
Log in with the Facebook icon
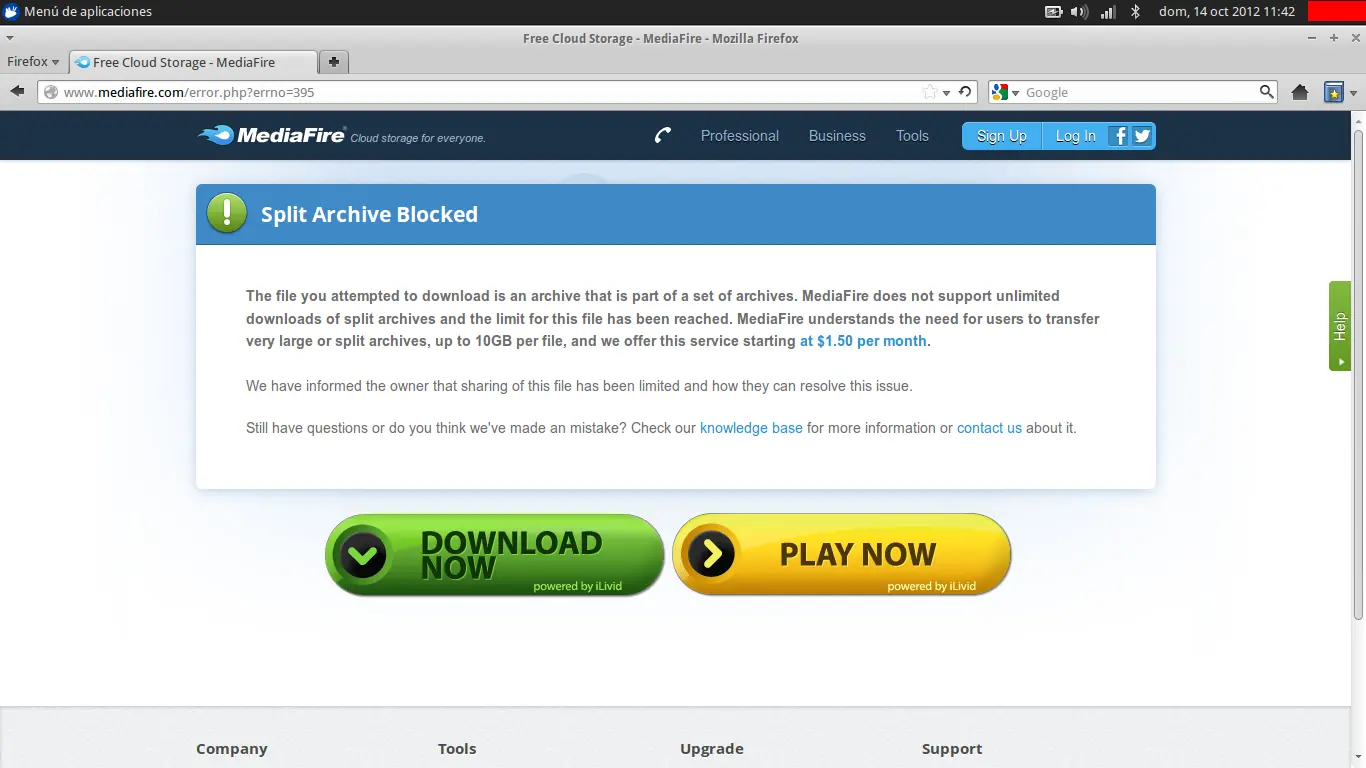click(1120, 136)
